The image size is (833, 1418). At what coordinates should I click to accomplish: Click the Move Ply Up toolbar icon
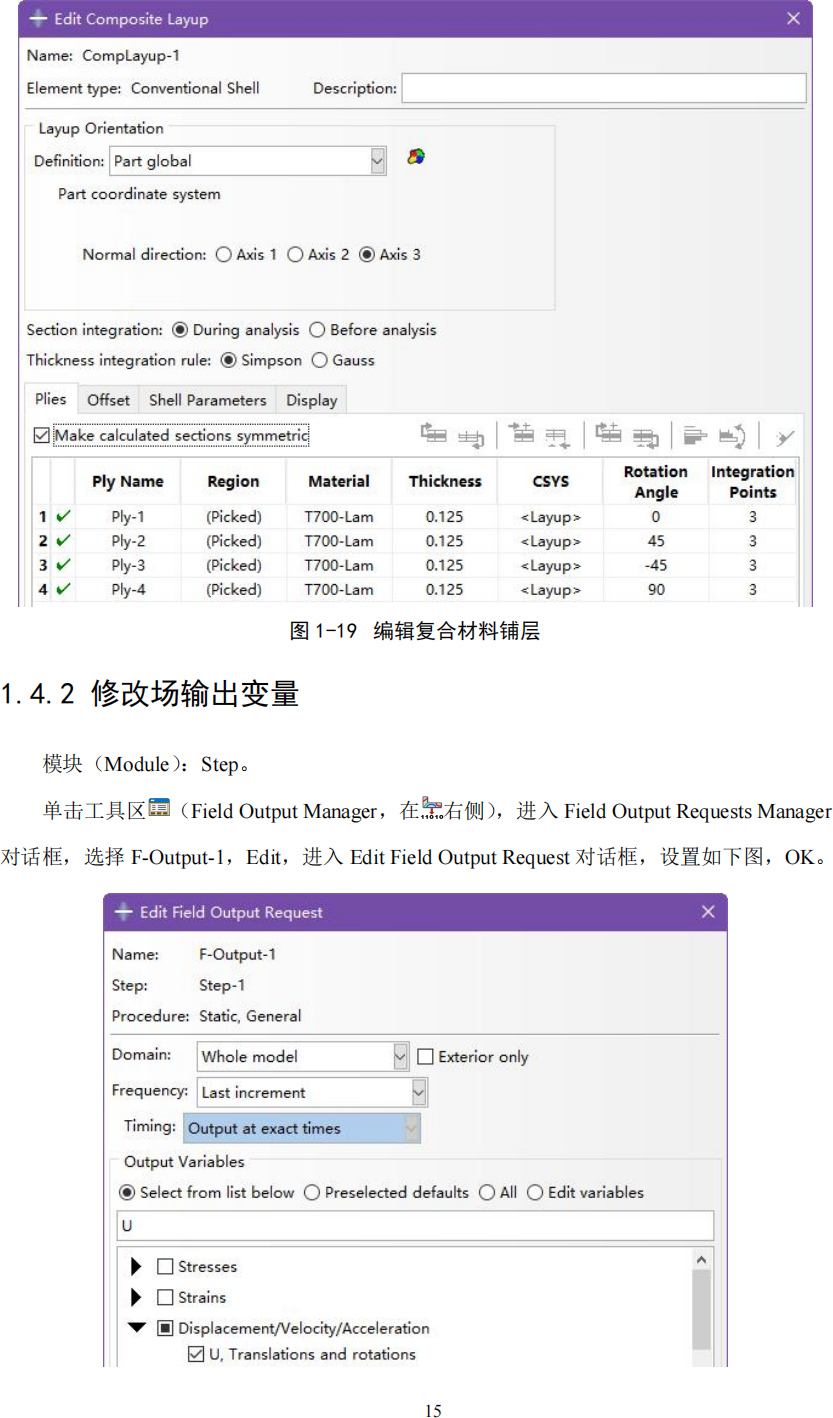(x=433, y=434)
